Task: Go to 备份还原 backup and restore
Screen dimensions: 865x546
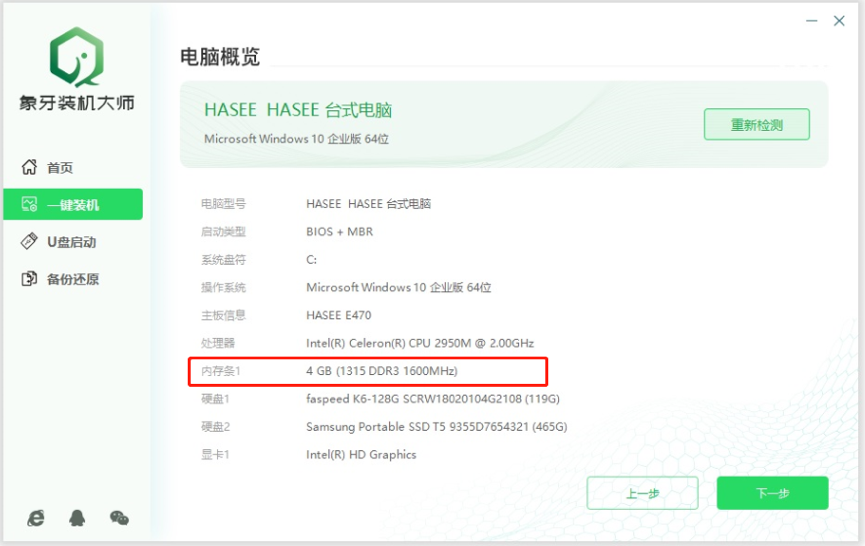Action: [x=72, y=279]
